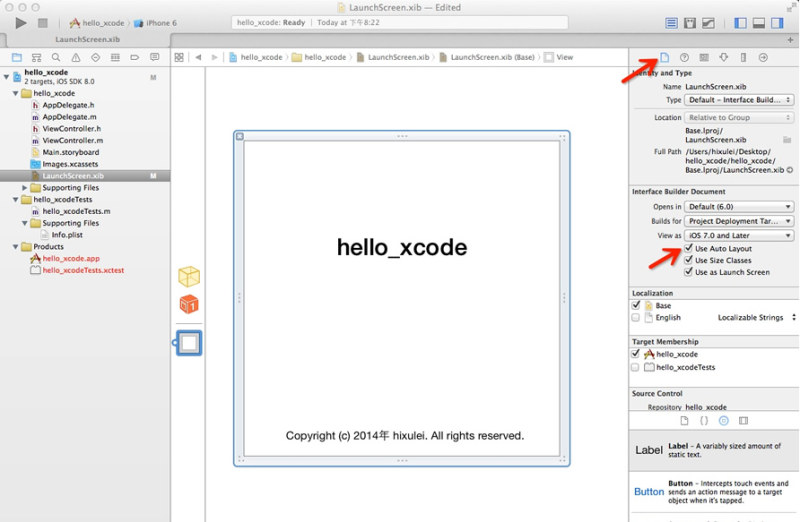
Task: Collapse the hello_xcodeTests group
Action: 15,200
